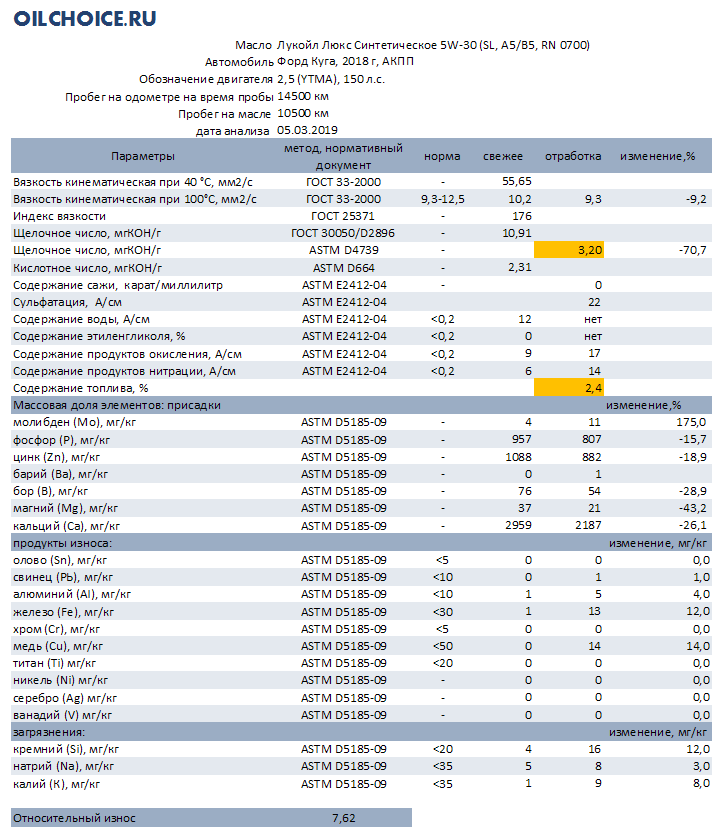The width and height of the screenshot is (722, 835).
Task: Click the OILCHOICE.RU logo
Action: [85, 19]
